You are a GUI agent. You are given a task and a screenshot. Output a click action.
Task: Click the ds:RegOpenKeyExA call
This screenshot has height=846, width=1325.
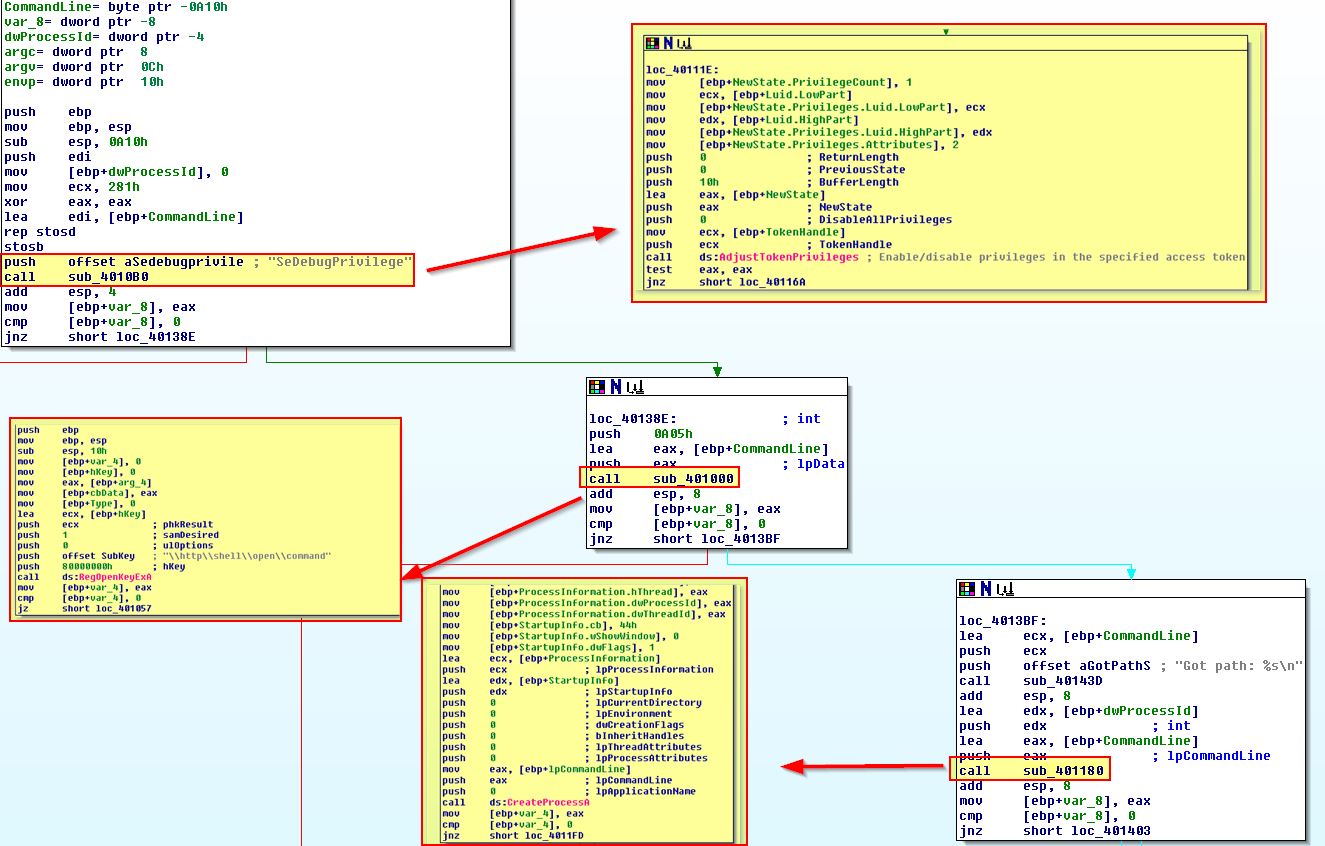pos(107,576)
